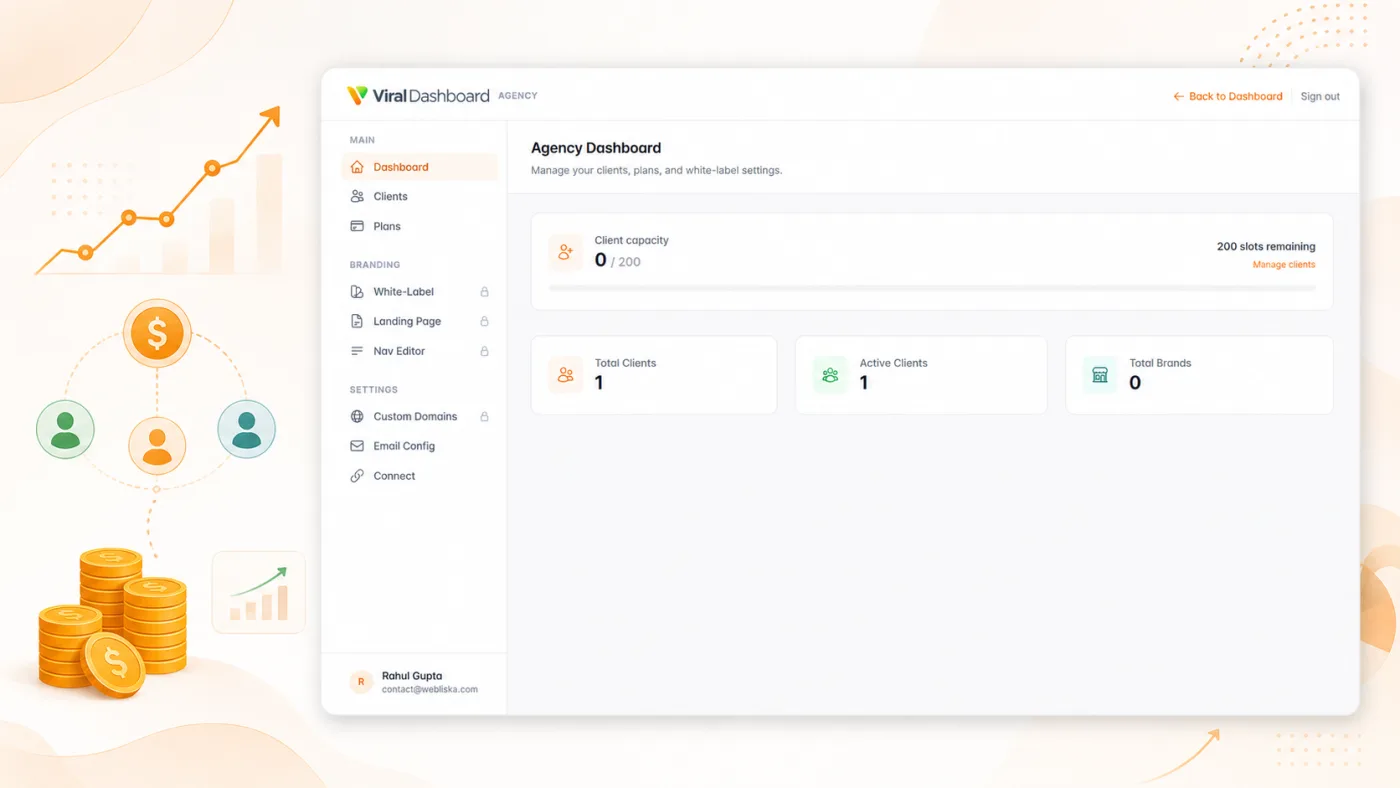Screen dimensions: 1400x788
Task: Click the Total Brands storefront icon
Action: tap(1100, 375)
